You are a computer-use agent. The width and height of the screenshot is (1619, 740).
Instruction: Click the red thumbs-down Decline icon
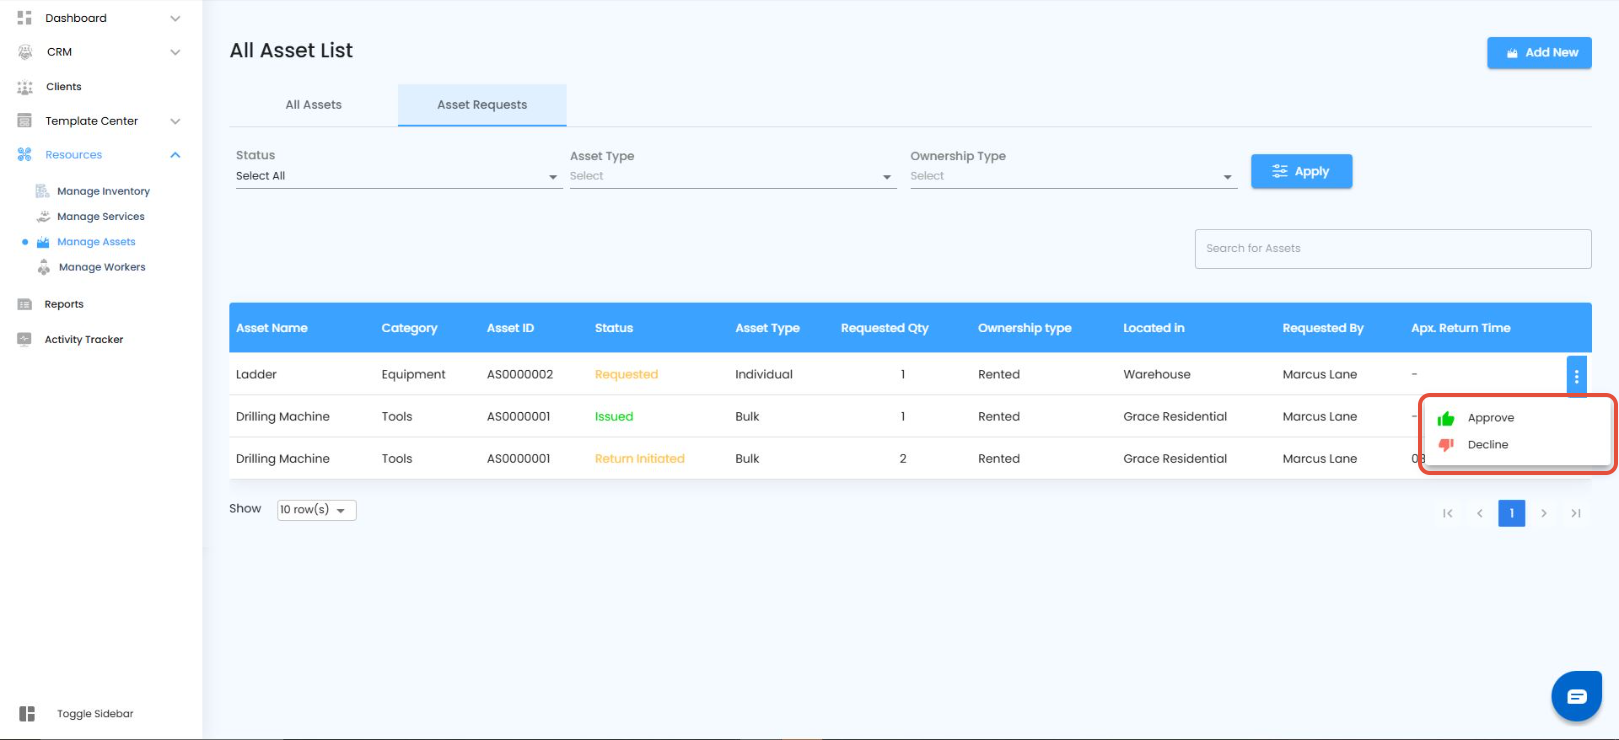1446,445
